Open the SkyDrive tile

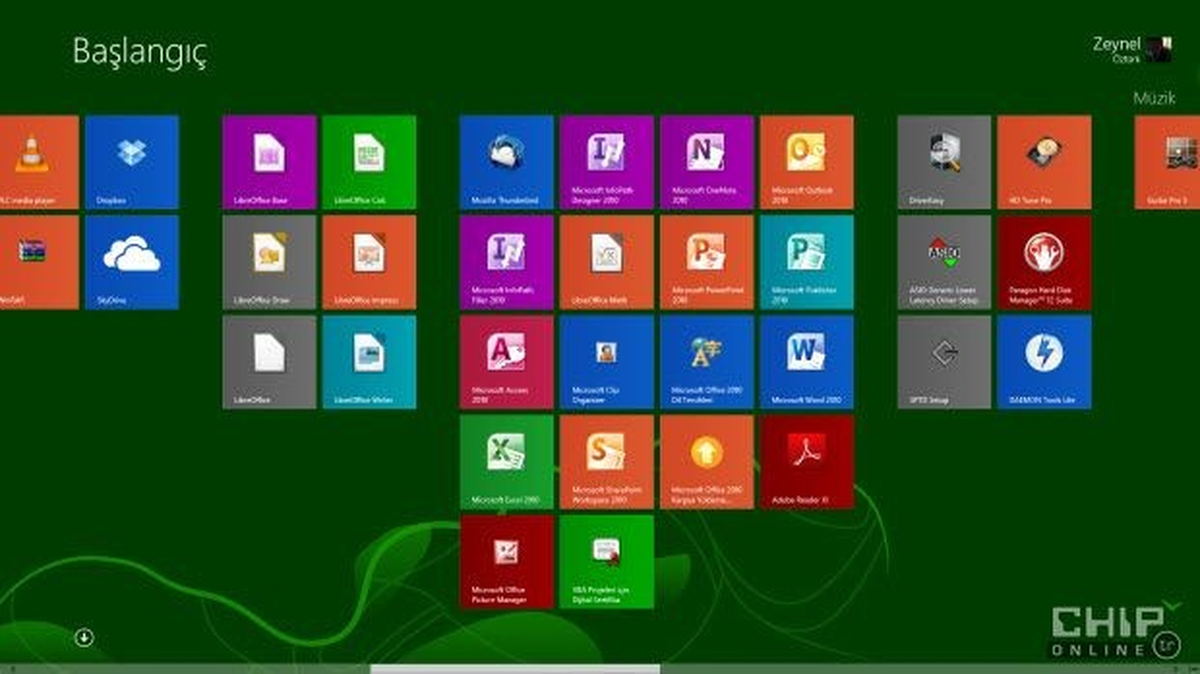(132, 262)
